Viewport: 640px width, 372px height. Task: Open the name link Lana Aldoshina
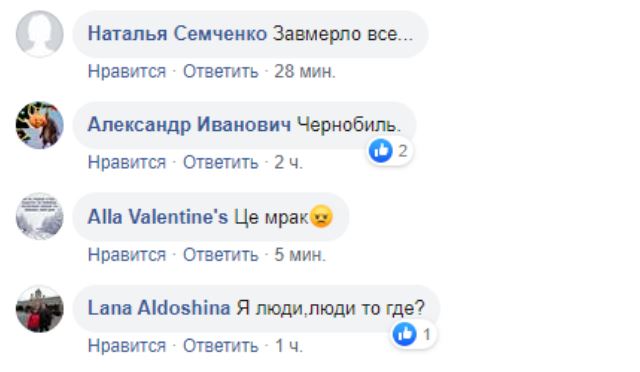tap(159, 308)
